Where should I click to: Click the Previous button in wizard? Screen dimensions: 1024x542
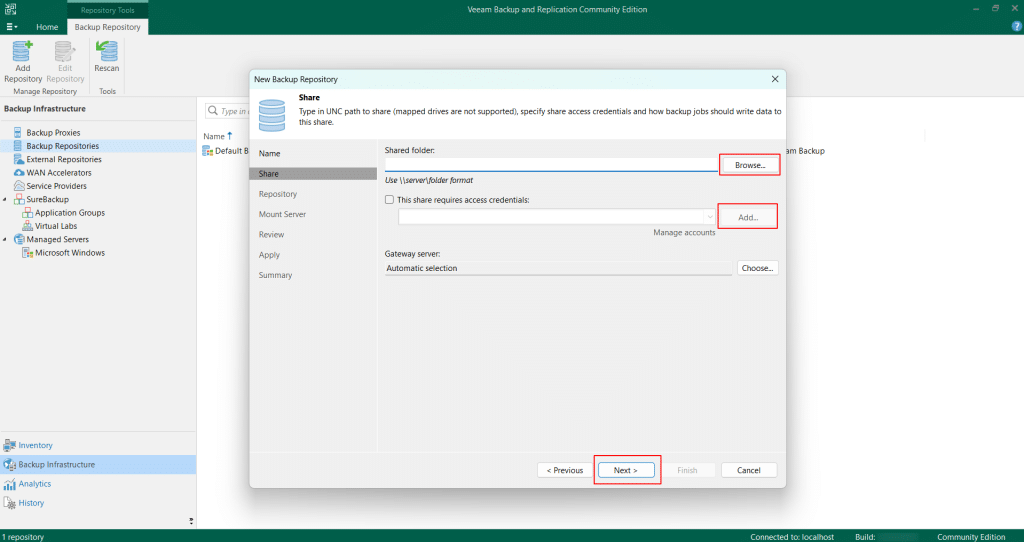(x=564, y=470)
